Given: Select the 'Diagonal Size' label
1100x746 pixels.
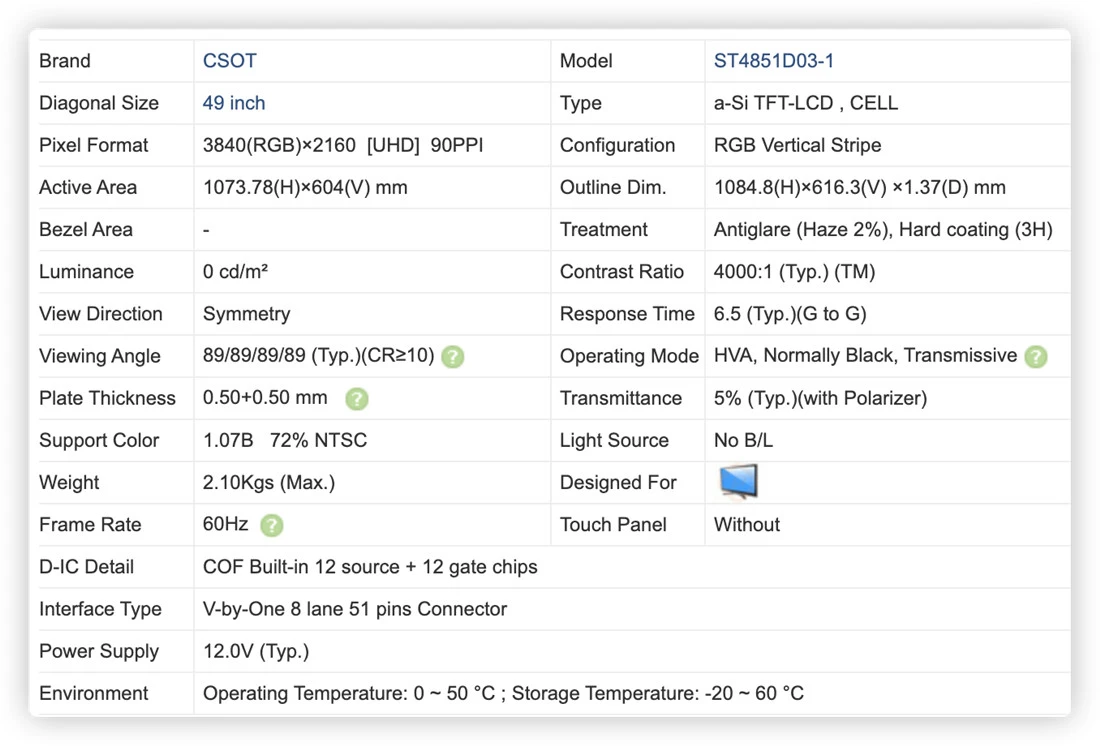Looking at the screenshot, I should pyautogui.click(x=99, y=103).
